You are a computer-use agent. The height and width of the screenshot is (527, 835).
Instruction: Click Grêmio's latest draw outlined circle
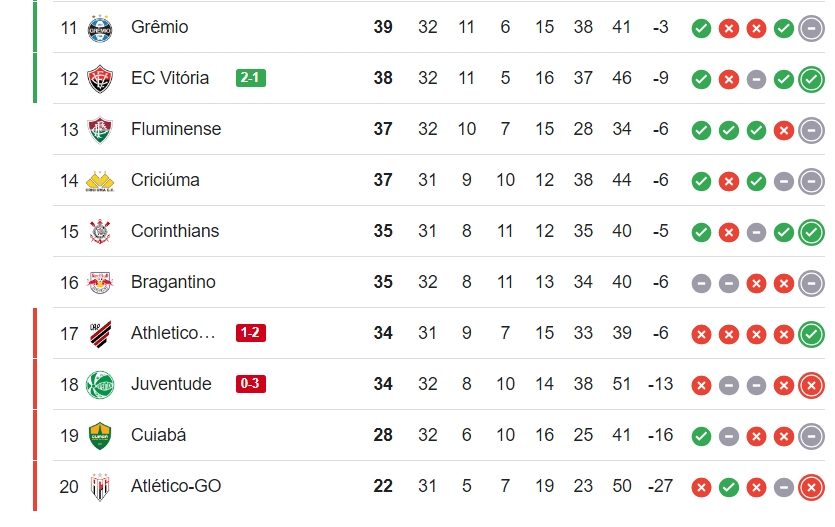click(x=811, y=28)
